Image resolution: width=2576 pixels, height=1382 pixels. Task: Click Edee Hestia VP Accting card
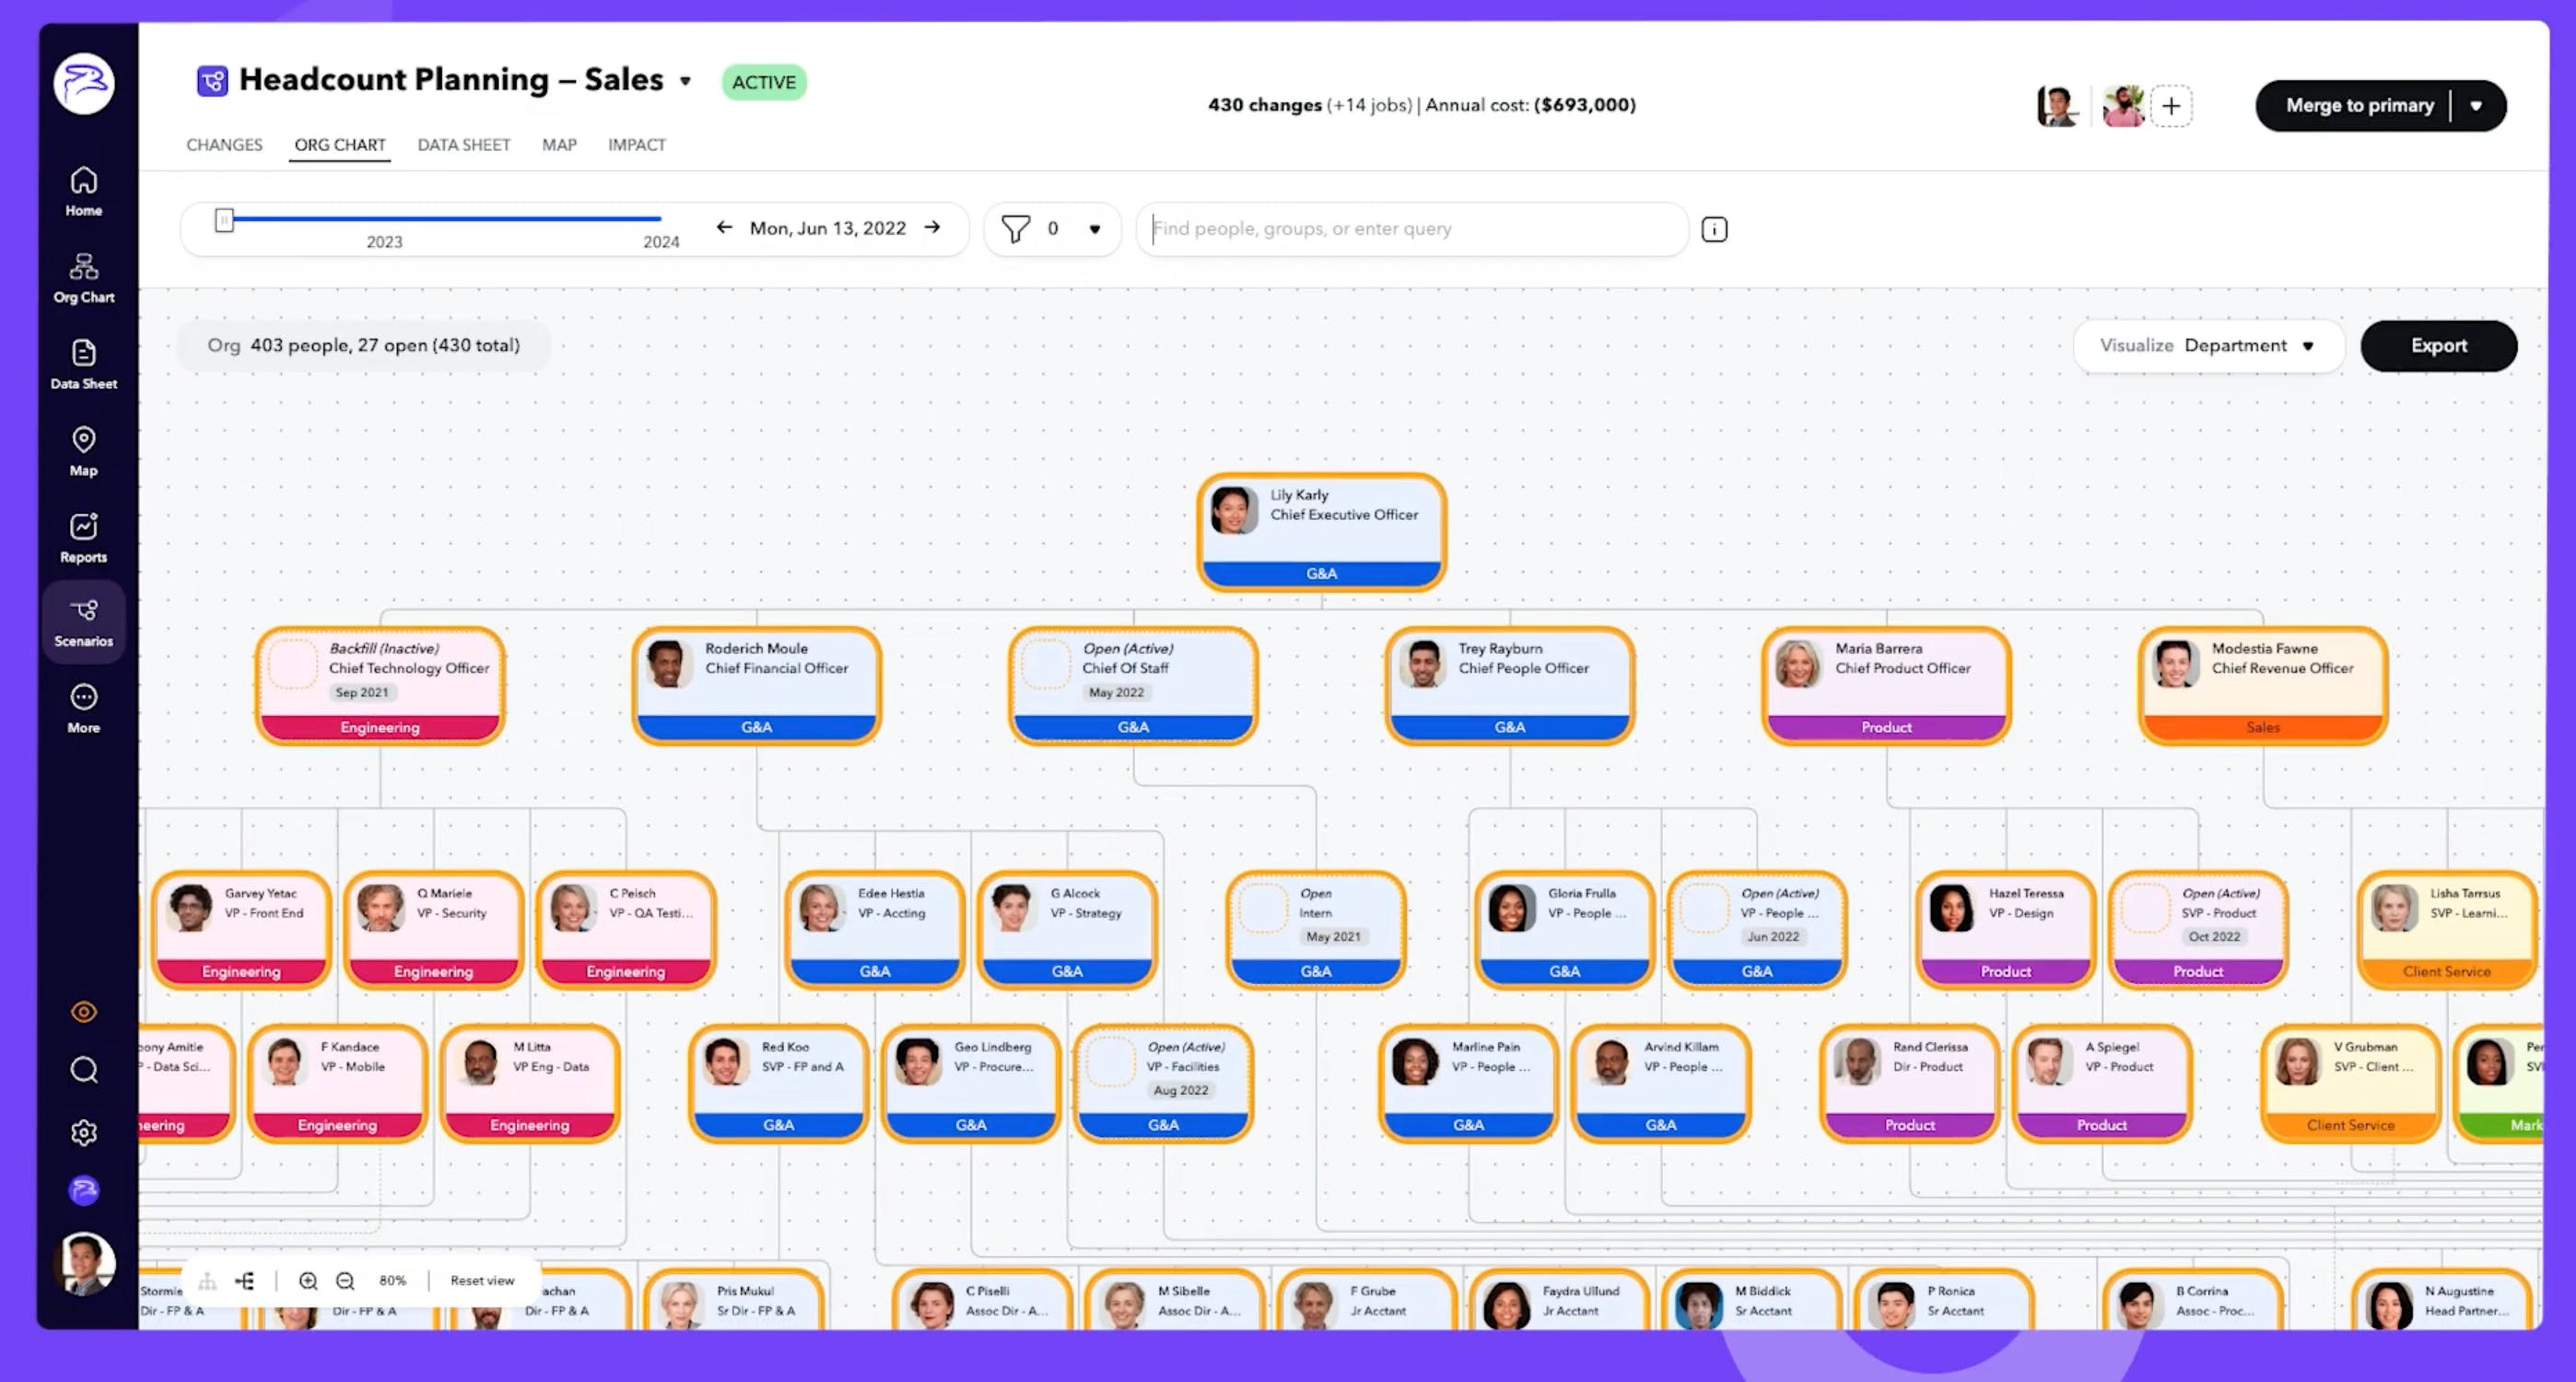[x=875, y=930]
